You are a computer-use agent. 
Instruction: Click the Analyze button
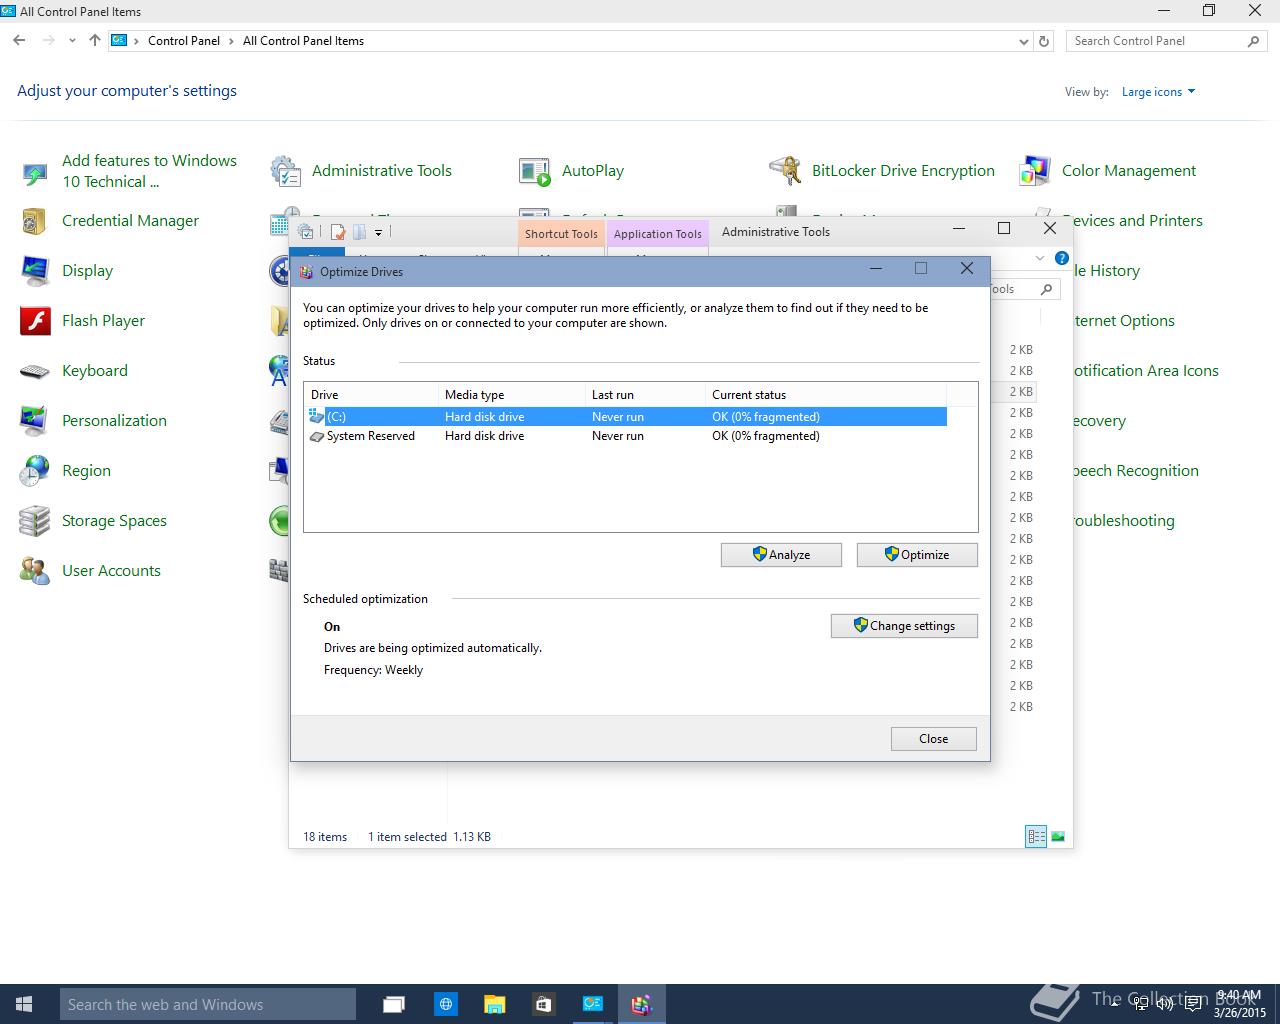pos(781,555)
